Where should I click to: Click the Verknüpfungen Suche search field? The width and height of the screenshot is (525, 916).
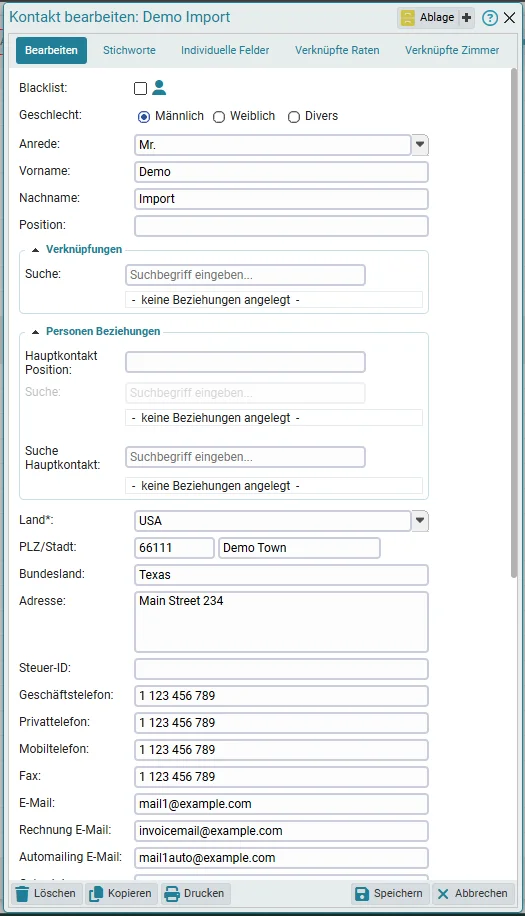pyautogui.click(x=245, y=275)
